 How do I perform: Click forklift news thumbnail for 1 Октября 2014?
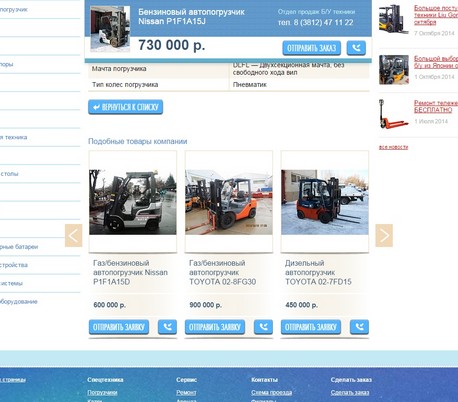394,70
